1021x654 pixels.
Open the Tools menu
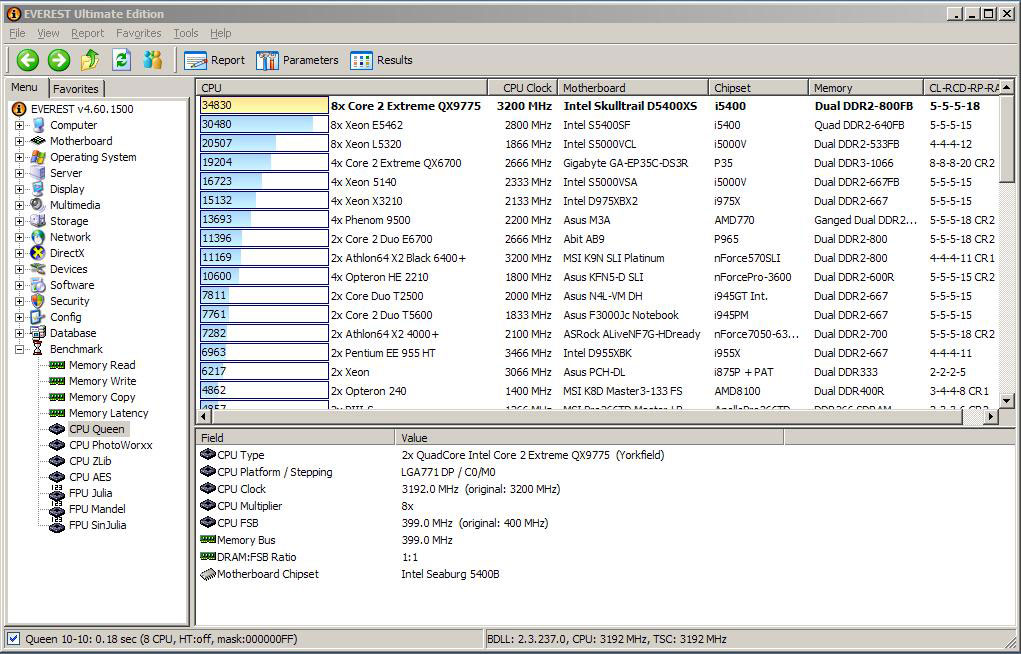coord(186,33)
